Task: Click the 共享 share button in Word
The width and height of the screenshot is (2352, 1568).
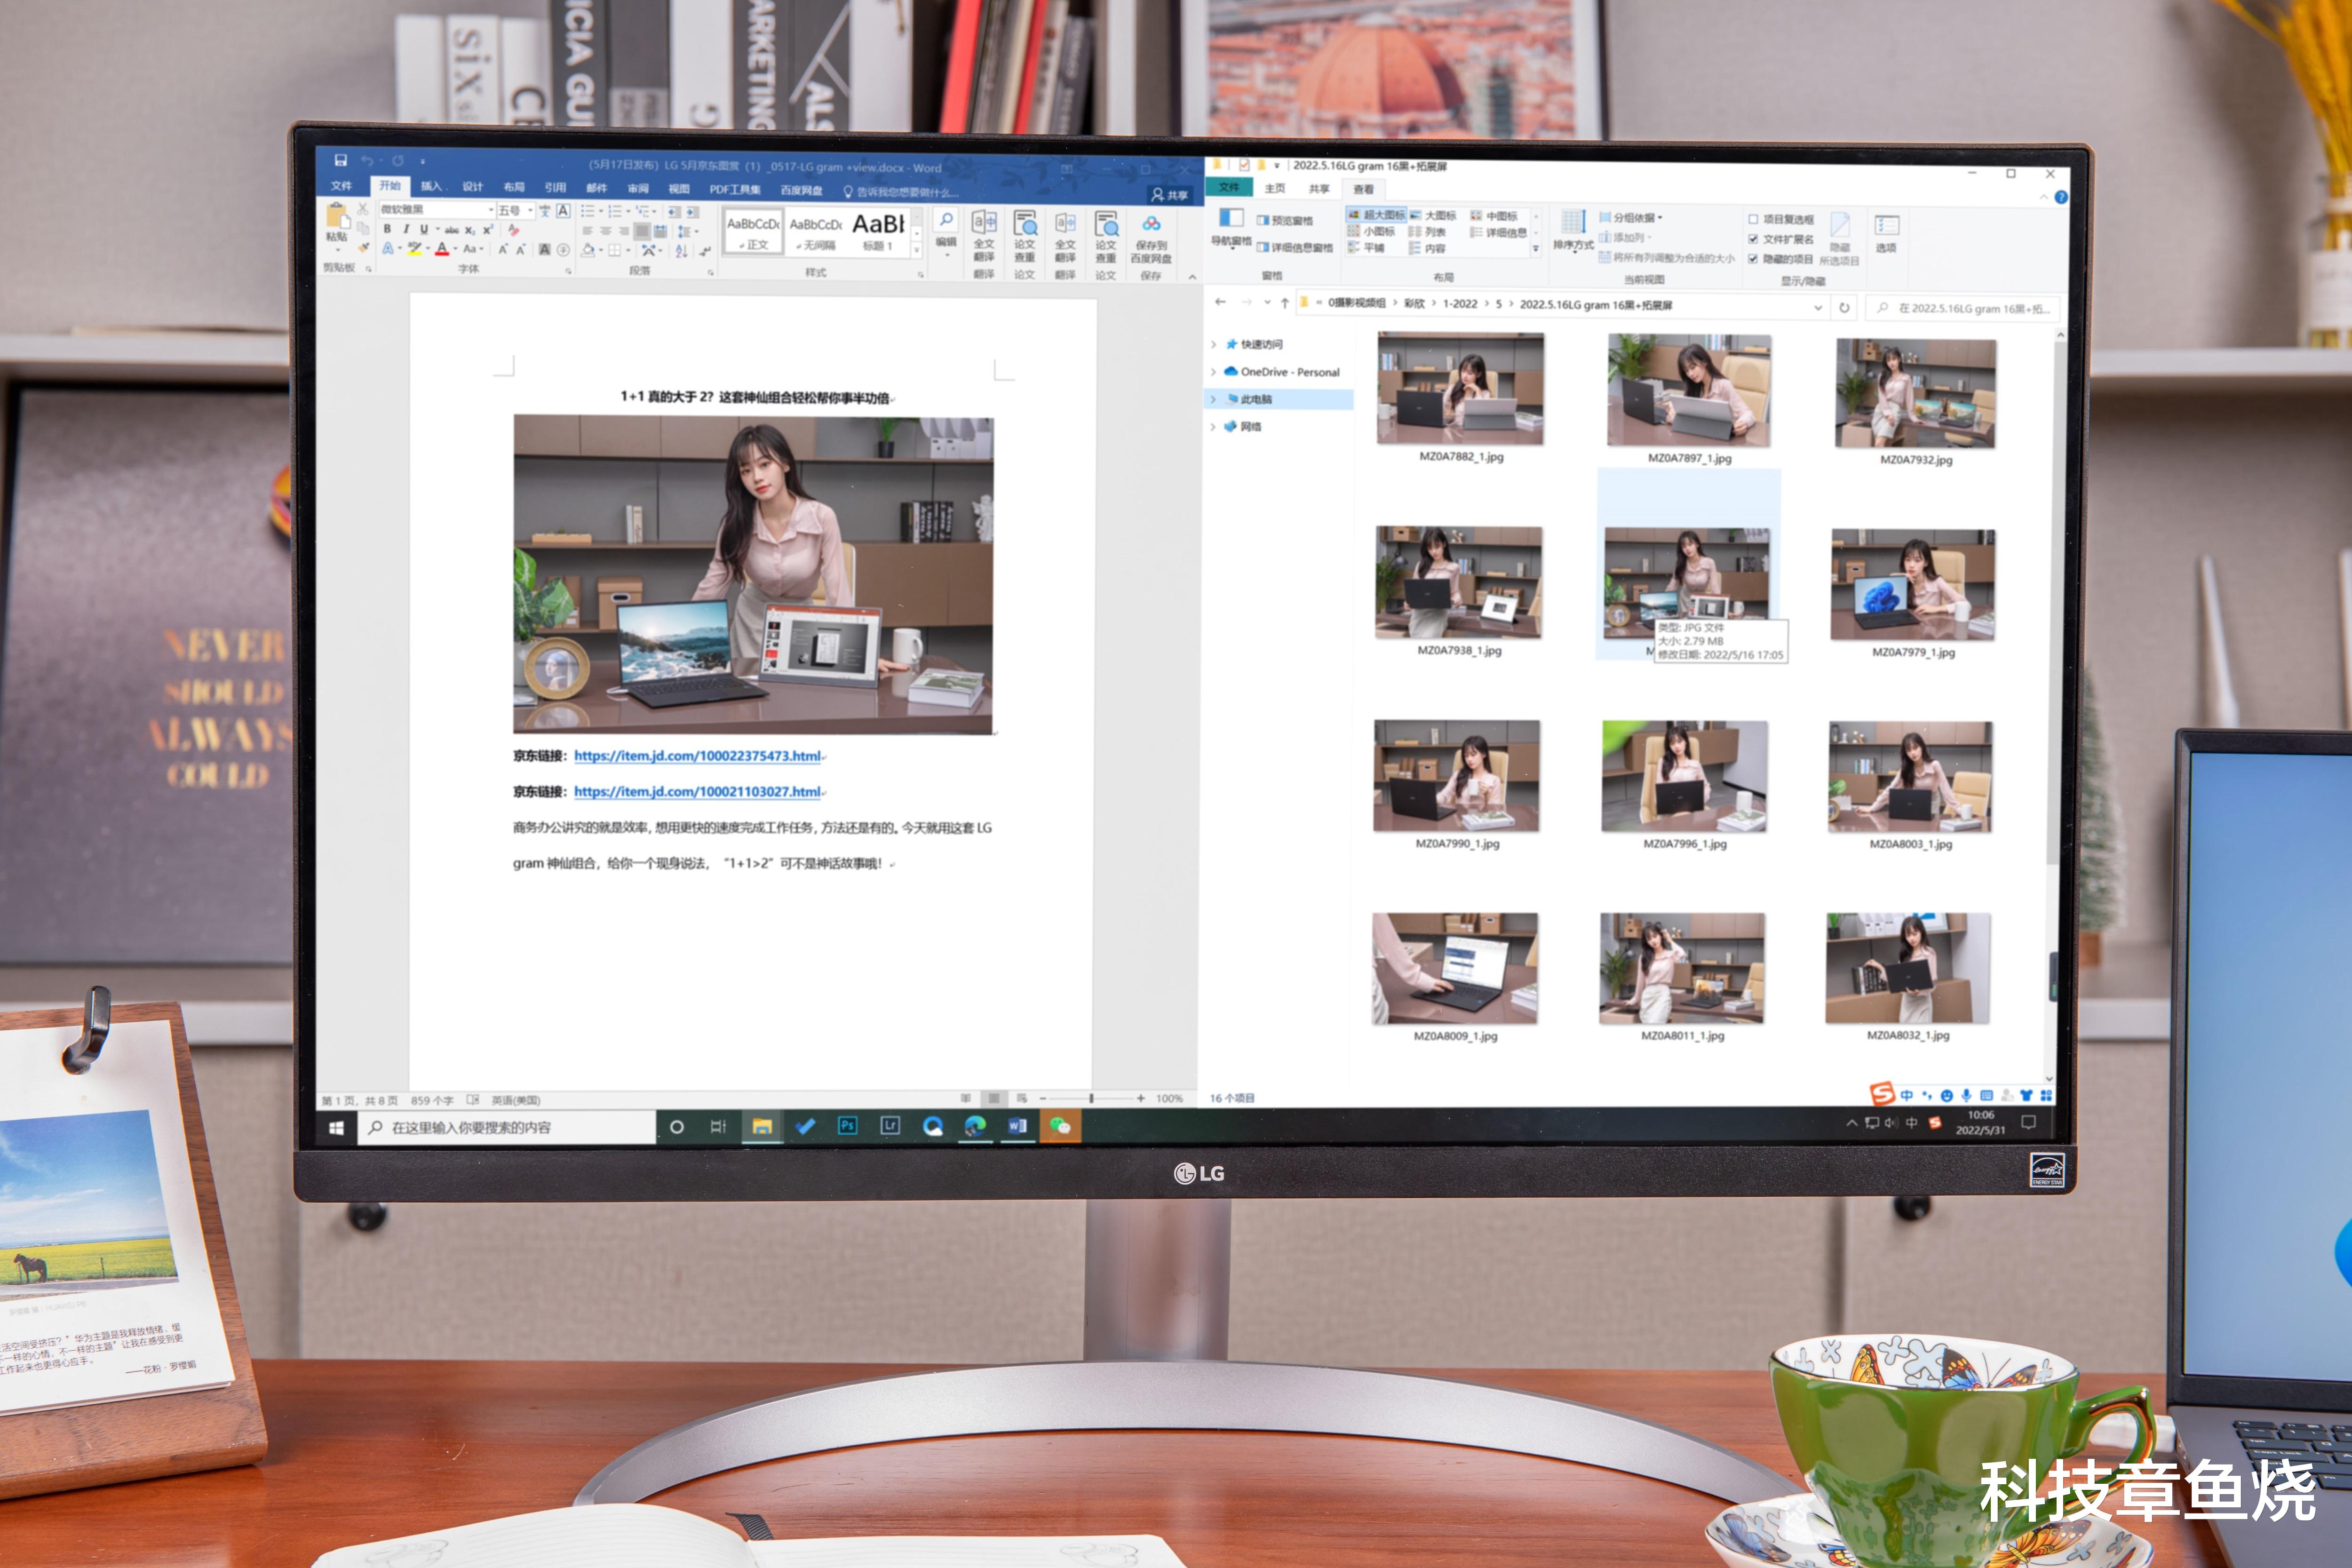Action: pos(1169,195)
